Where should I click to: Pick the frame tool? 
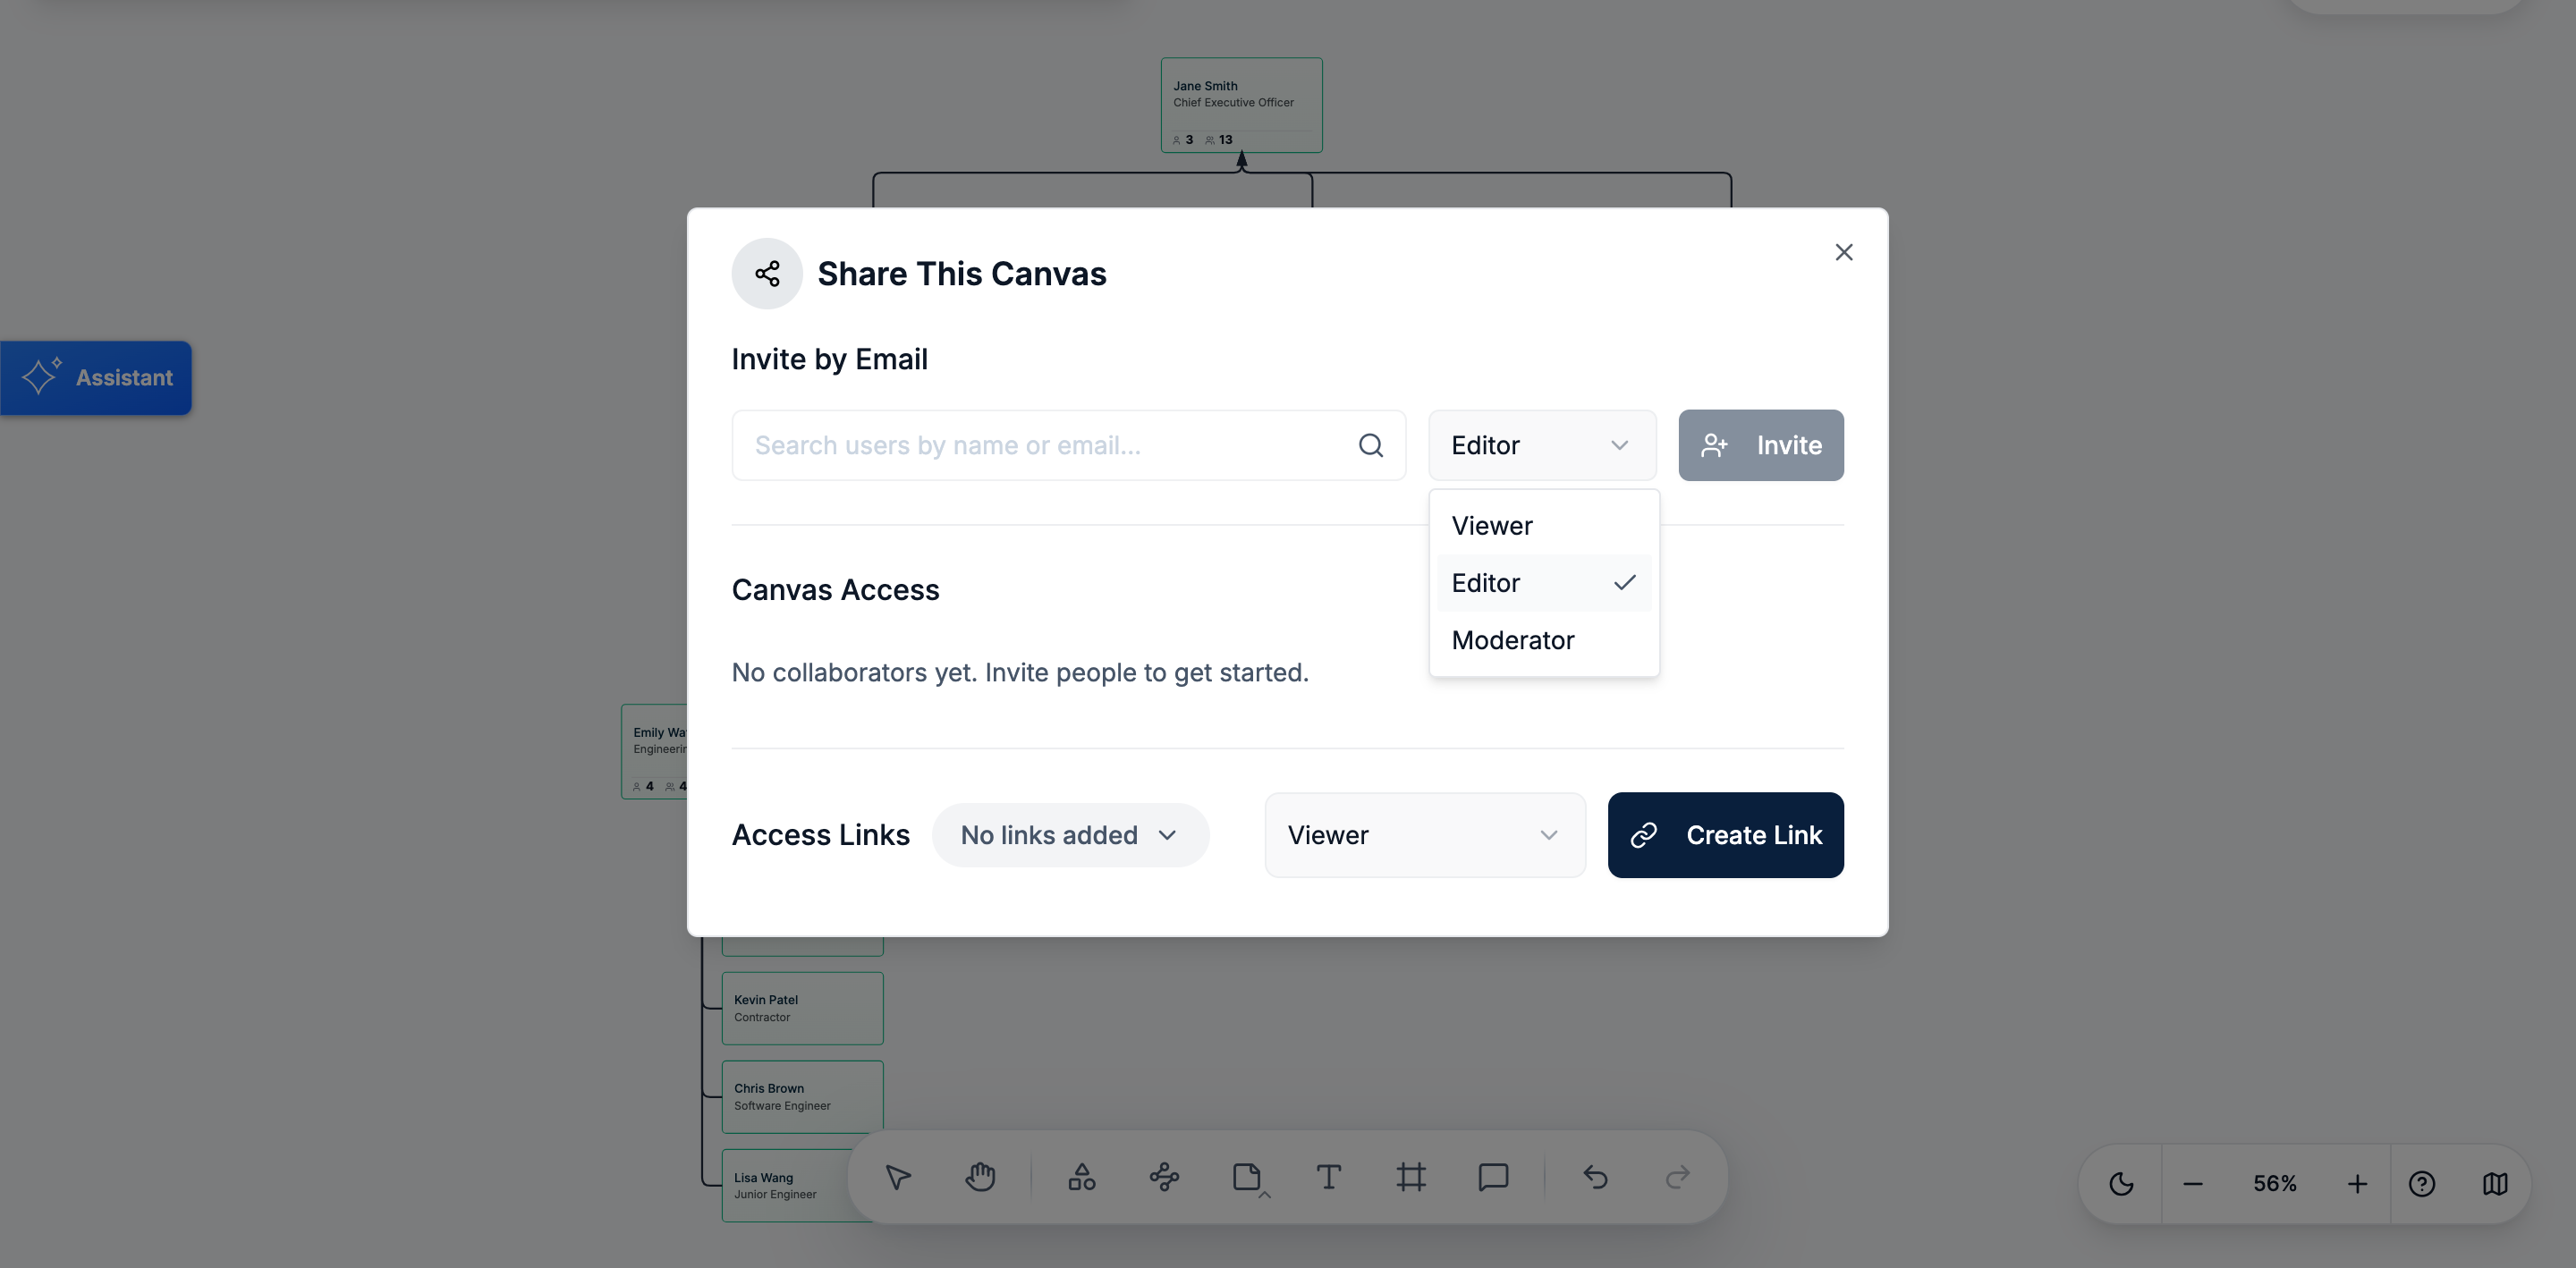tap(1411, 1177)
